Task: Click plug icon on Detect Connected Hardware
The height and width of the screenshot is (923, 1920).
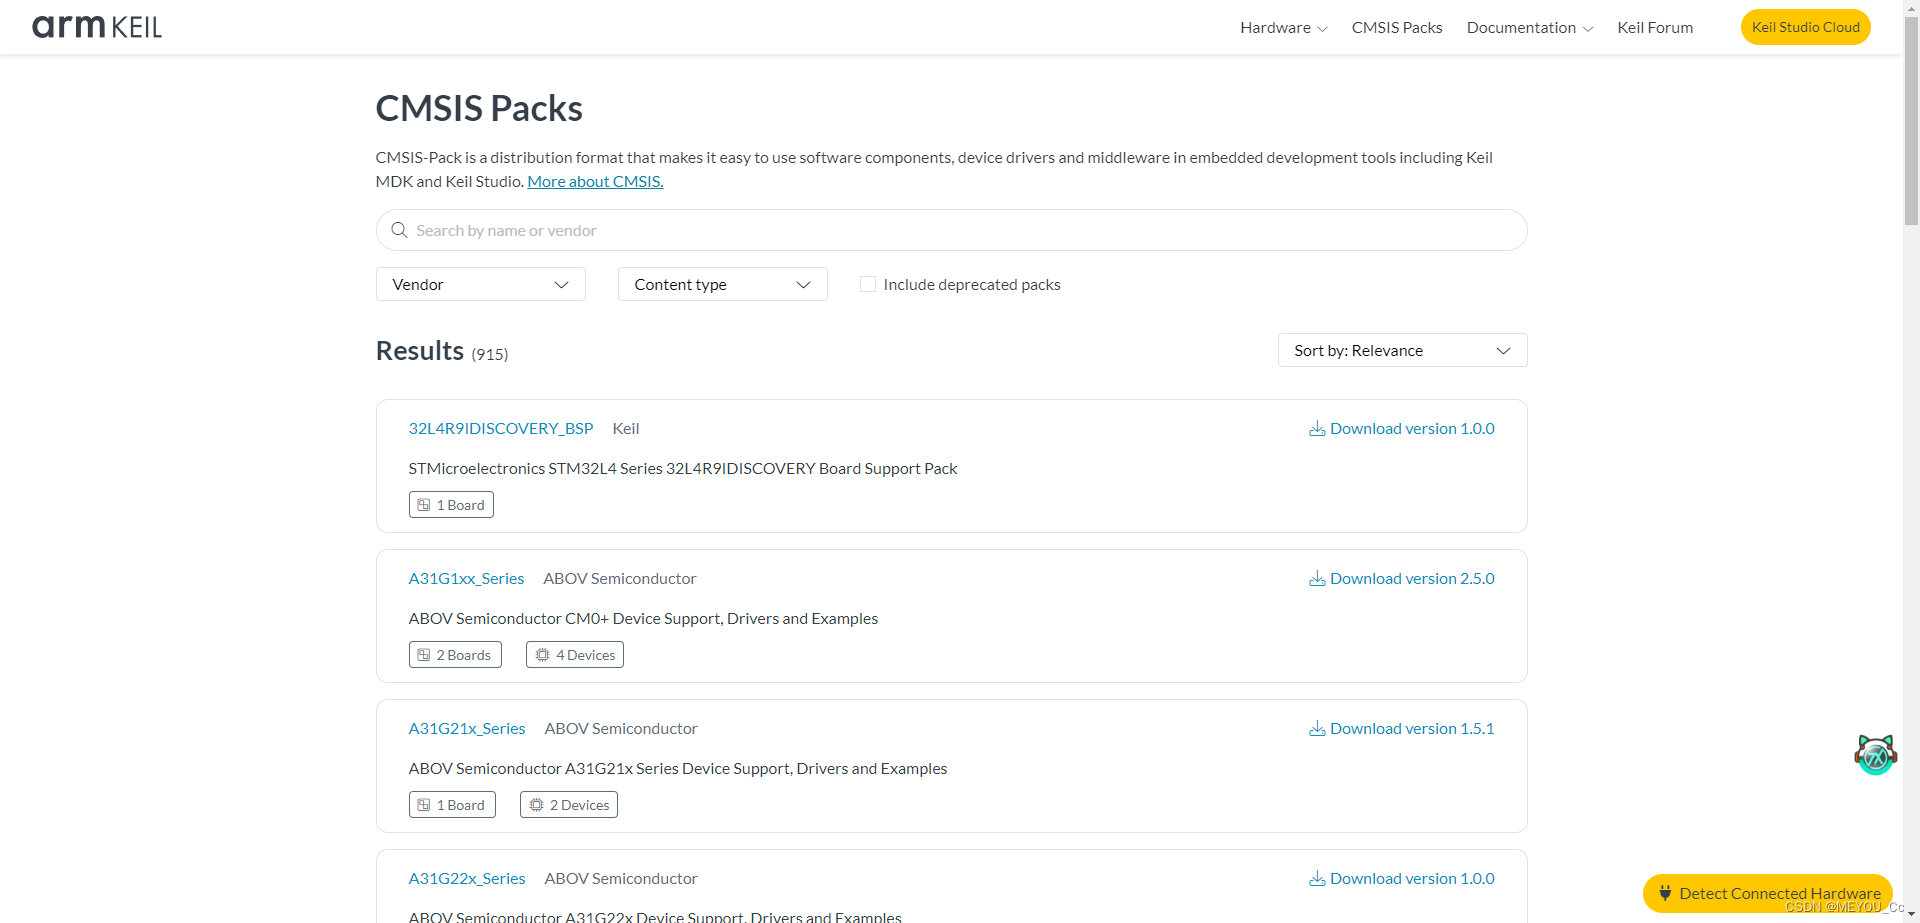Action: pos(1665,893)
